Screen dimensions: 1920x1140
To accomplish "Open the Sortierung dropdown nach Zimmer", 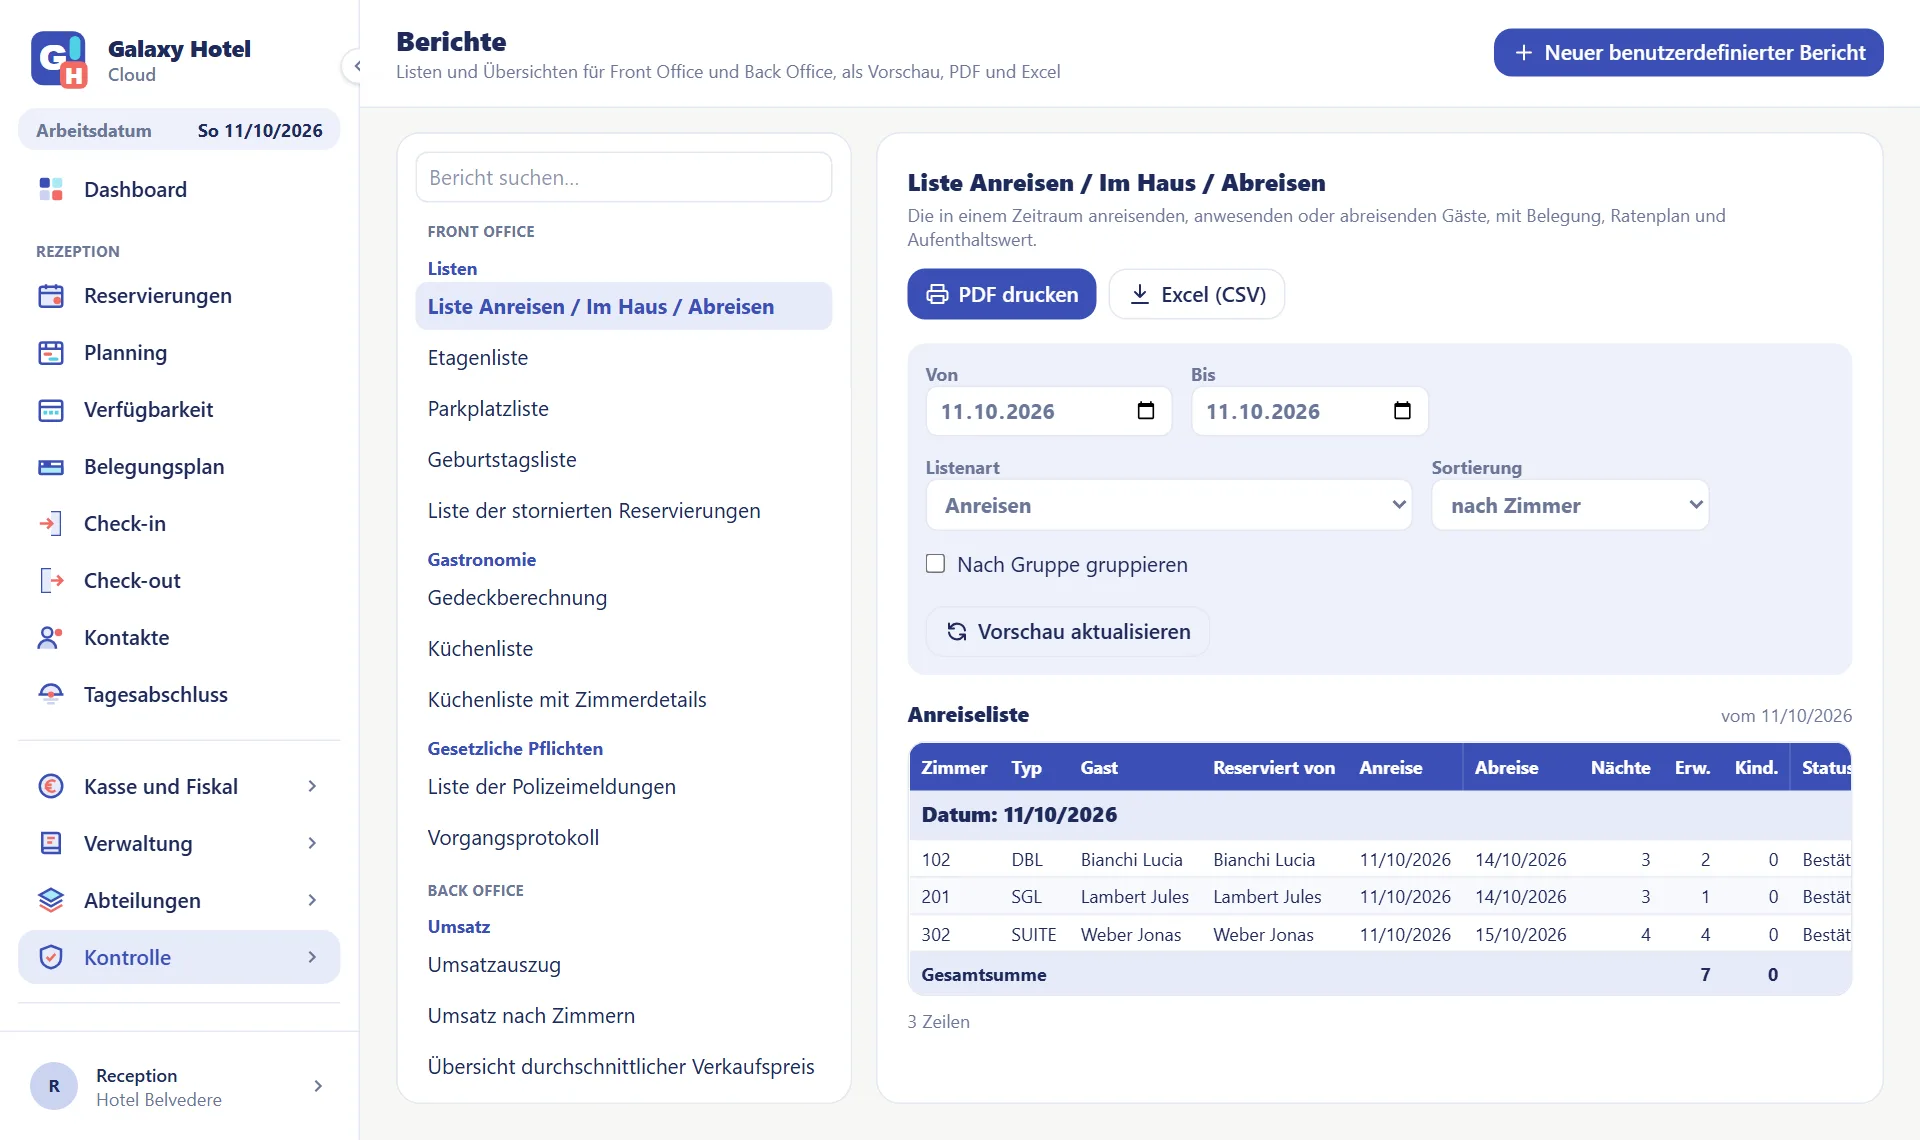I will (1570, 506).
